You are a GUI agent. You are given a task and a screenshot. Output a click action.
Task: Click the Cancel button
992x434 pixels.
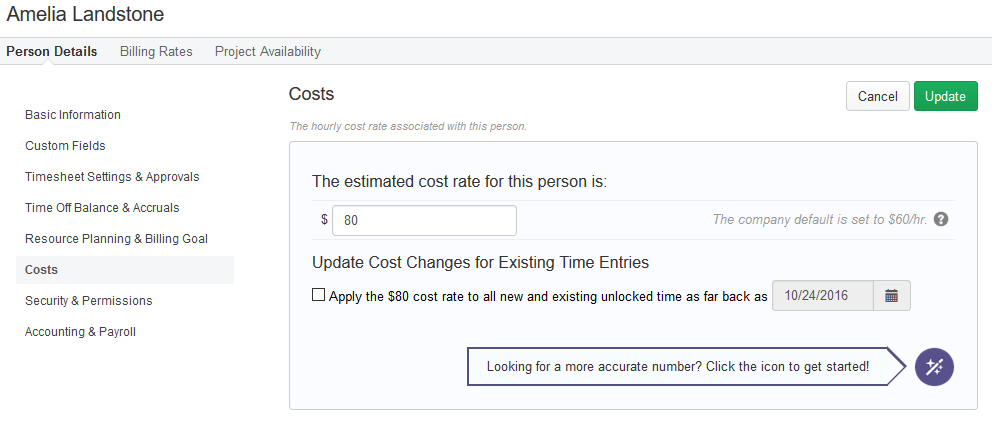(877, 96)
